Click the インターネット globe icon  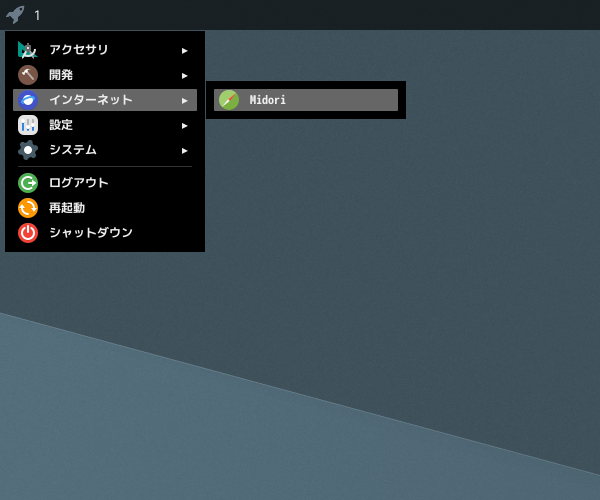click(28, 100)
